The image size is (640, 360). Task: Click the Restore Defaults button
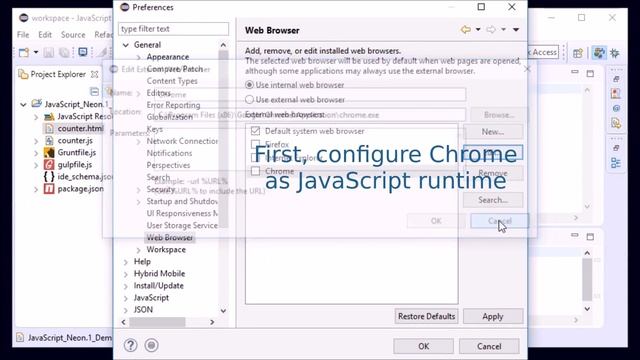[426, 316]
